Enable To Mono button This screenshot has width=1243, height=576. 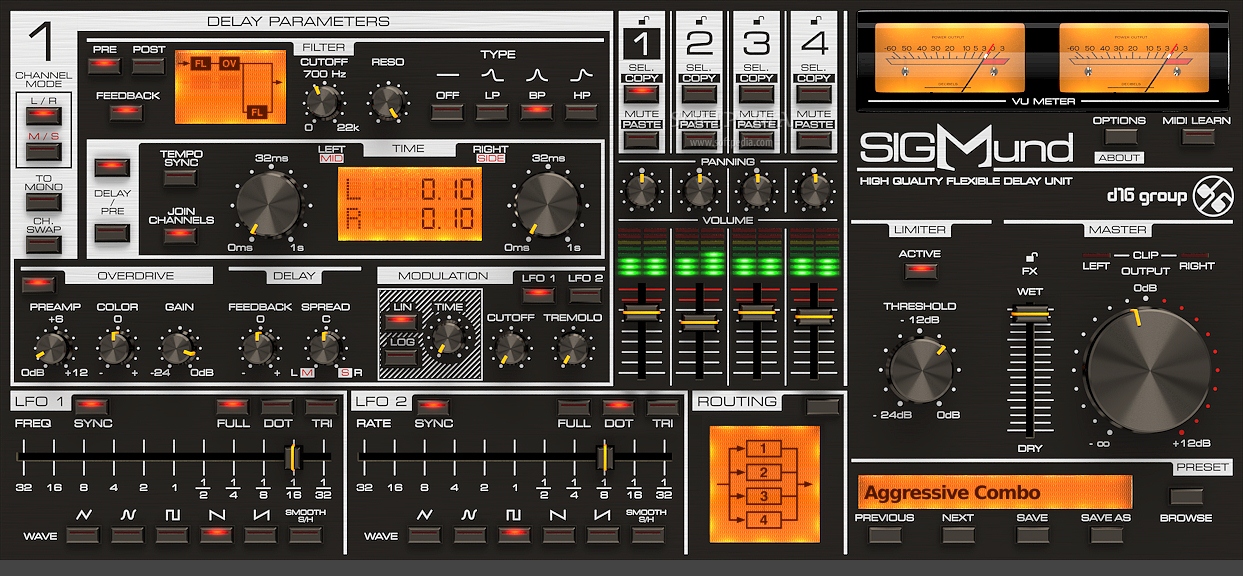(x=43, y=200)
